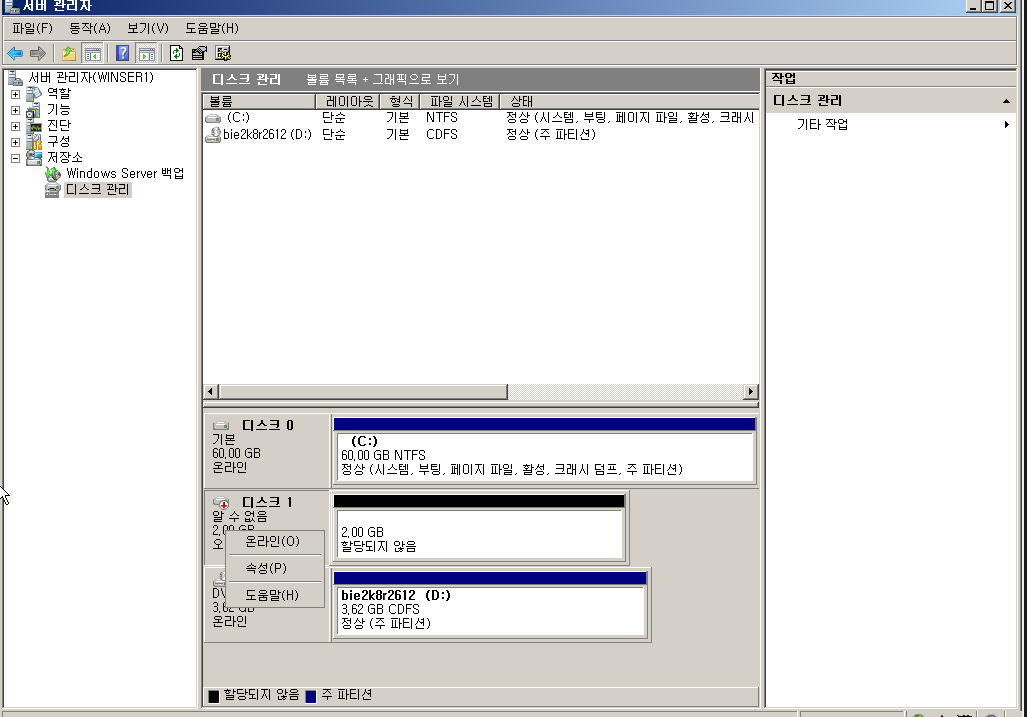The height and width of the screenshot is (717, 1027).
Task: Click the 역할 roles icon
Action: pos(34,94)
